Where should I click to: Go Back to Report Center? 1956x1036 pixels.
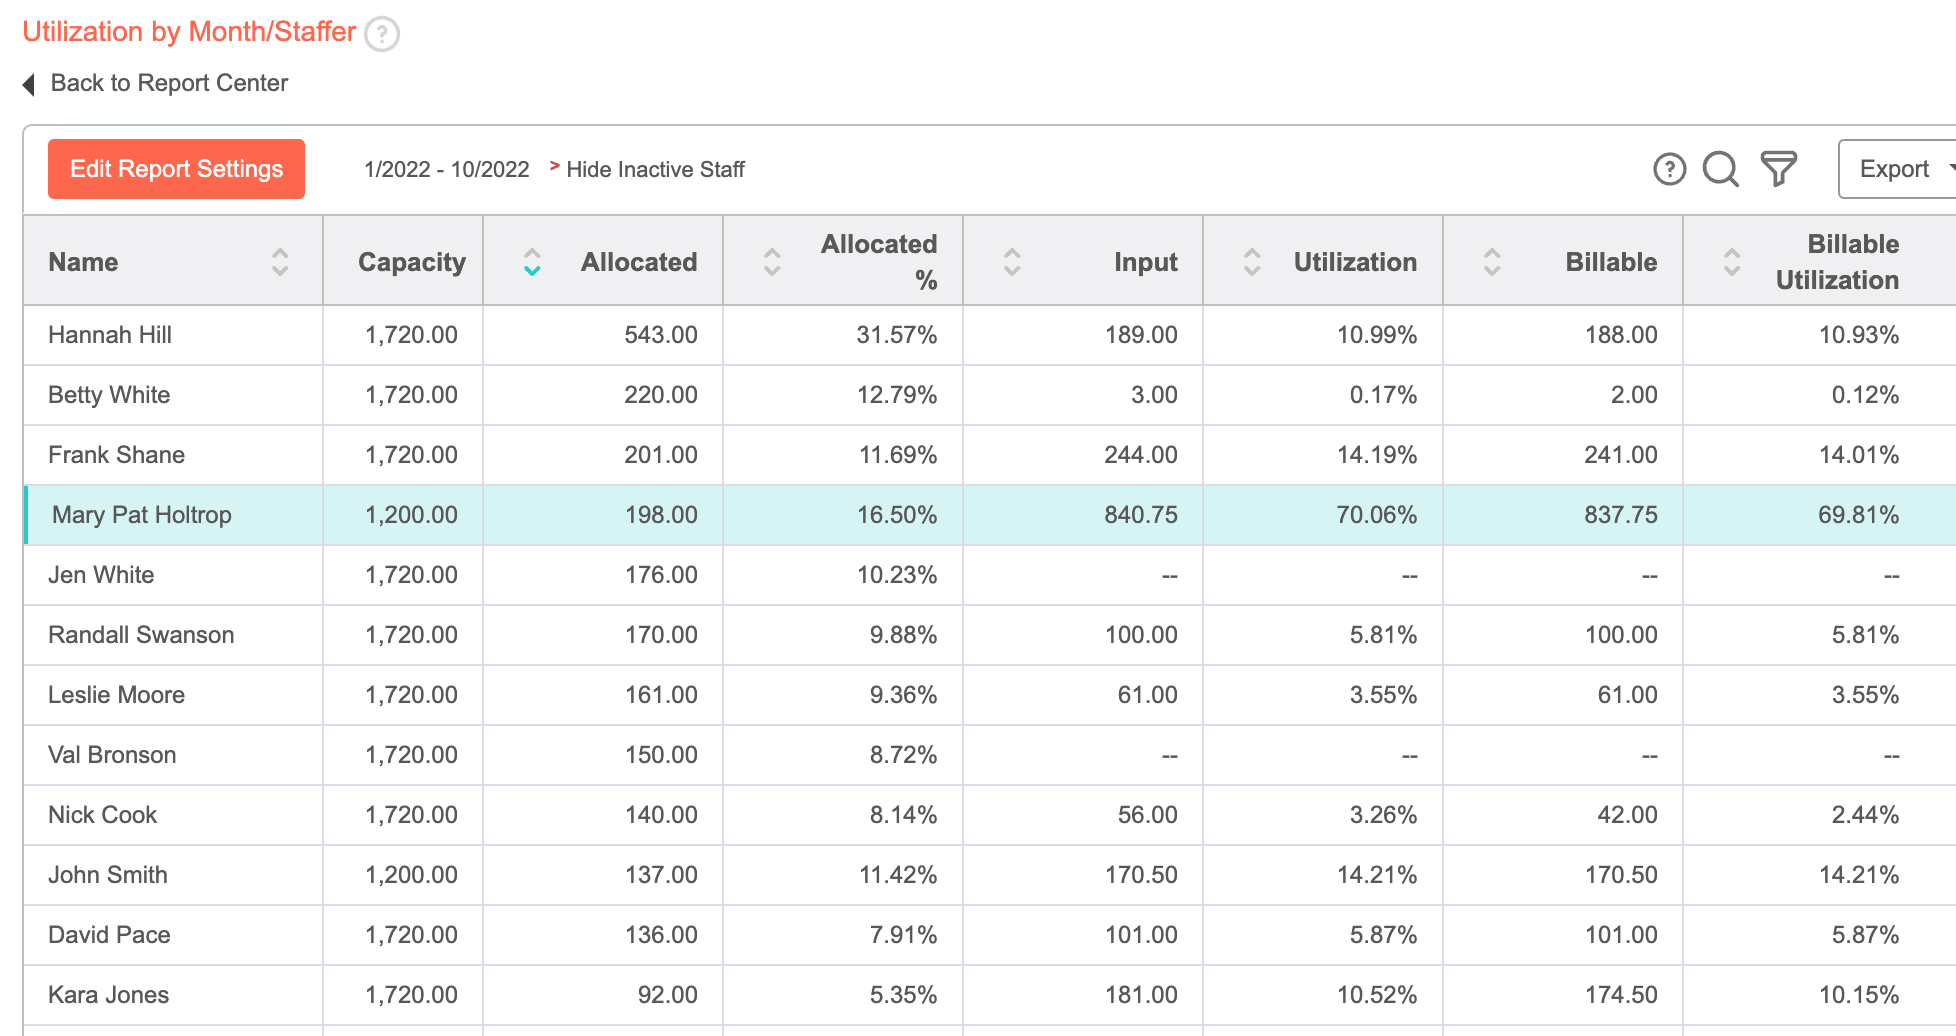tap(169, 83)
